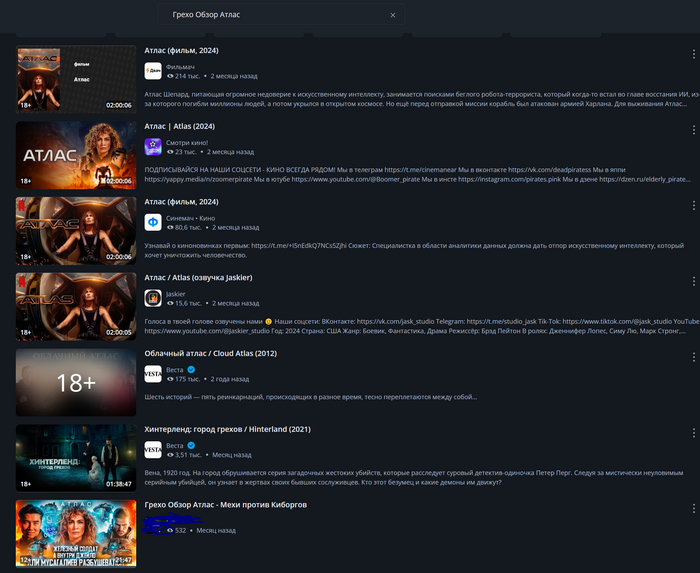Click the description starting "Узнавай о киноновинках первым"
Image resolution: width=700 pixels, height=573 pixels.
(x=414, y=250)
